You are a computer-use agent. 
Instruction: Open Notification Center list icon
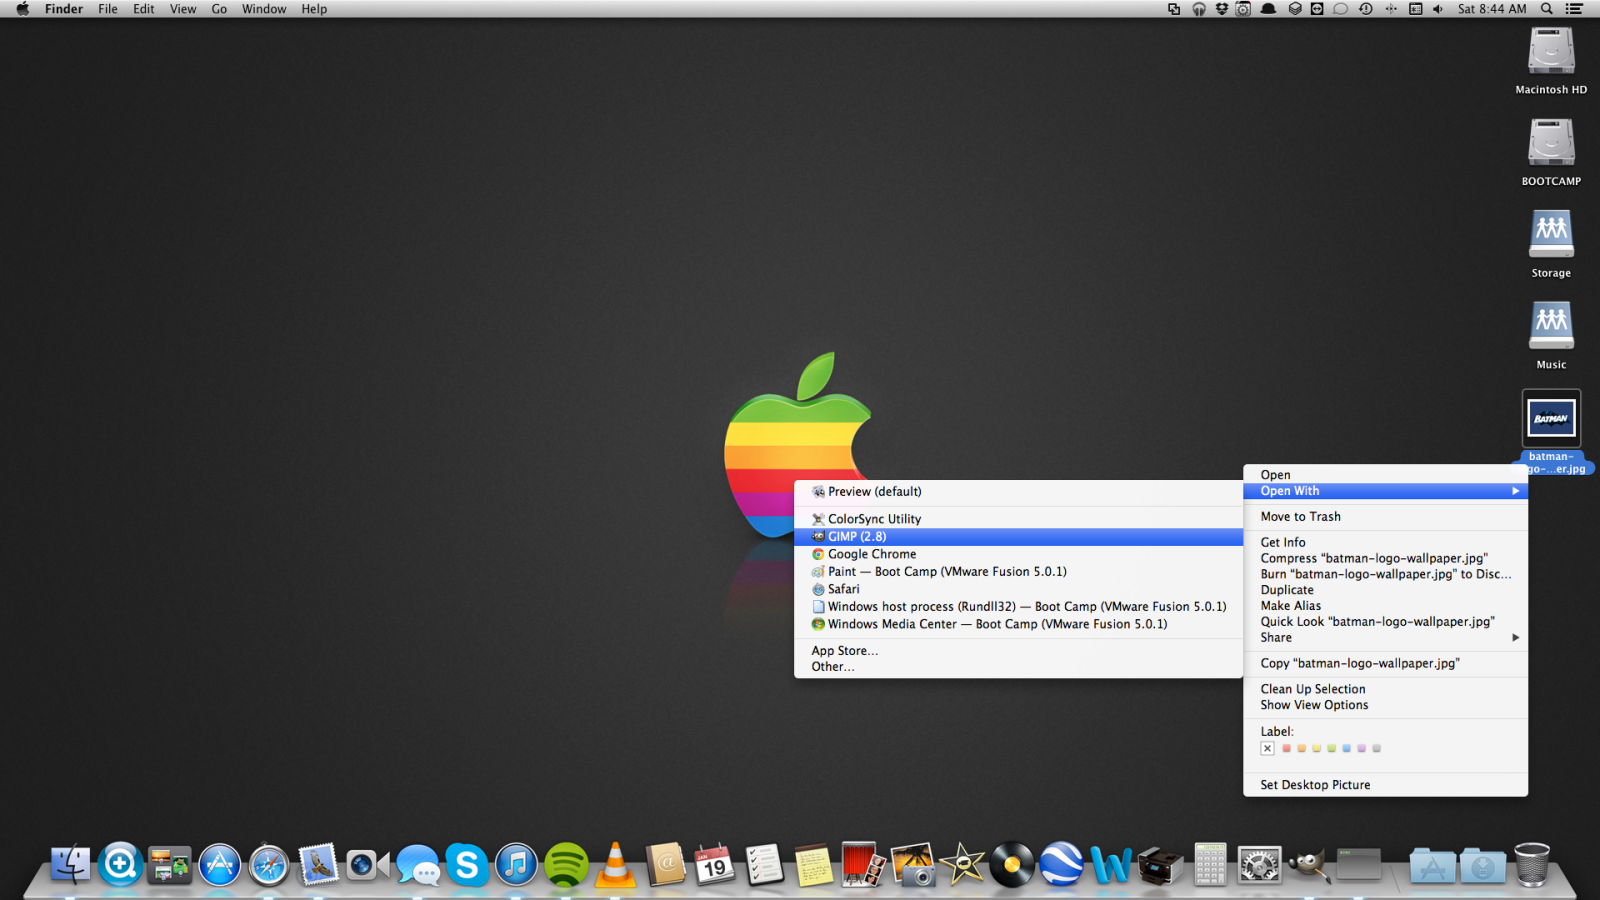point(1574,9)
